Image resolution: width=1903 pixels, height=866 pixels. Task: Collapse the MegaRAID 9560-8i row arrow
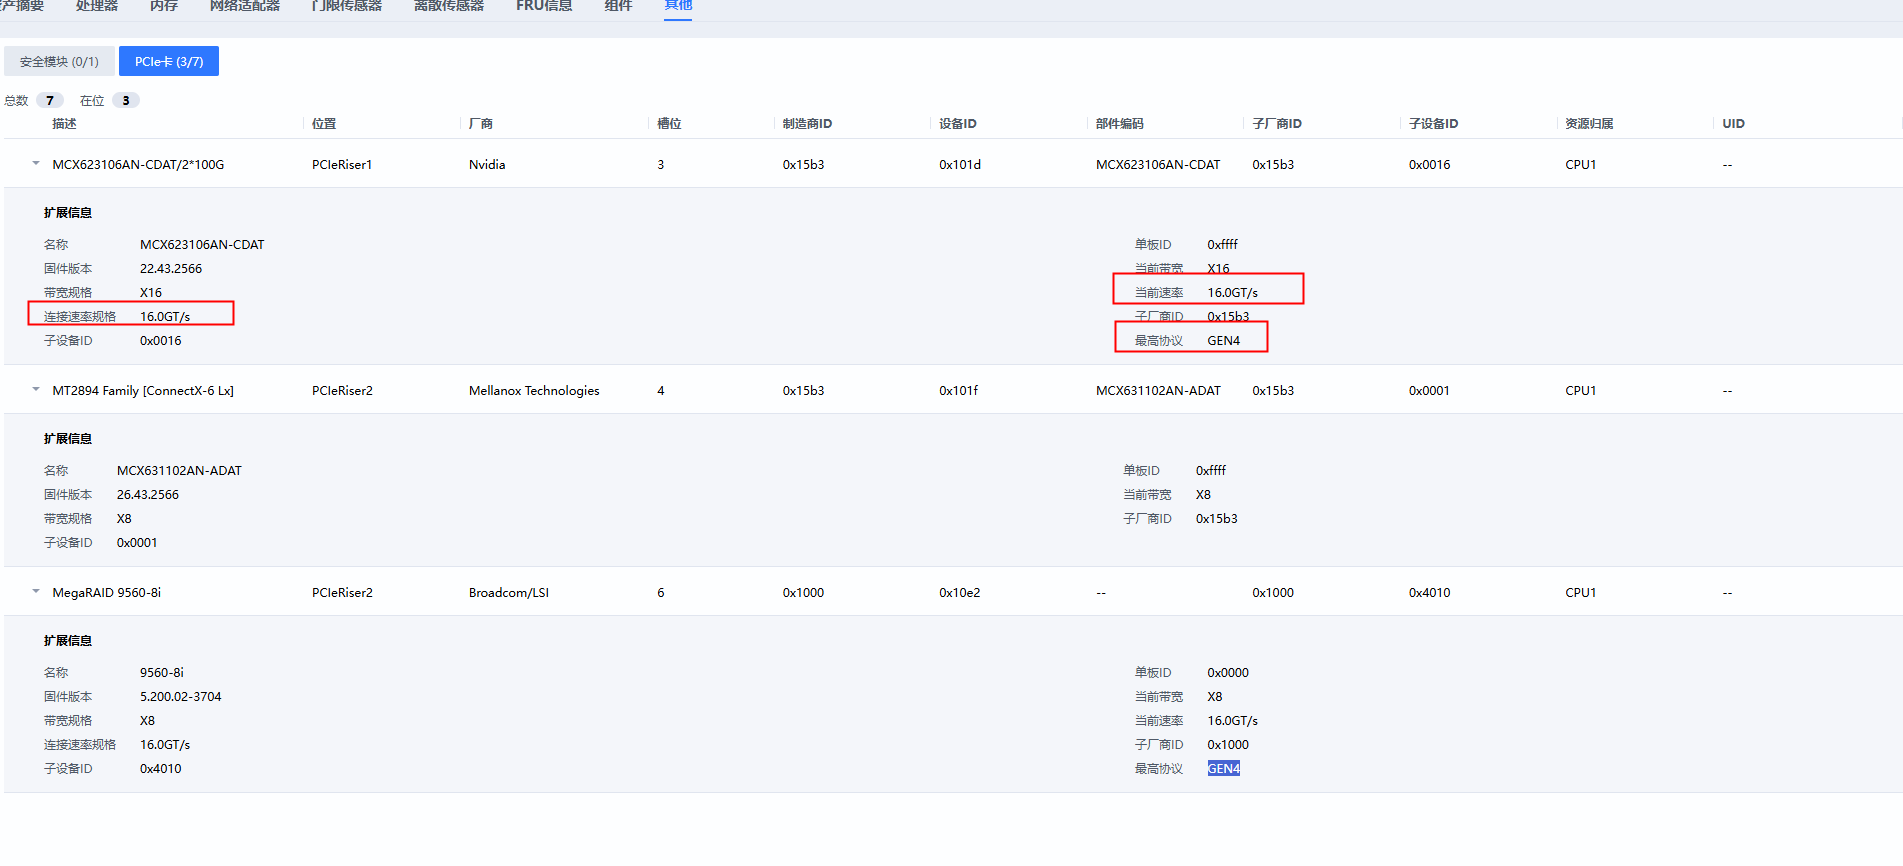pos(36,592)
